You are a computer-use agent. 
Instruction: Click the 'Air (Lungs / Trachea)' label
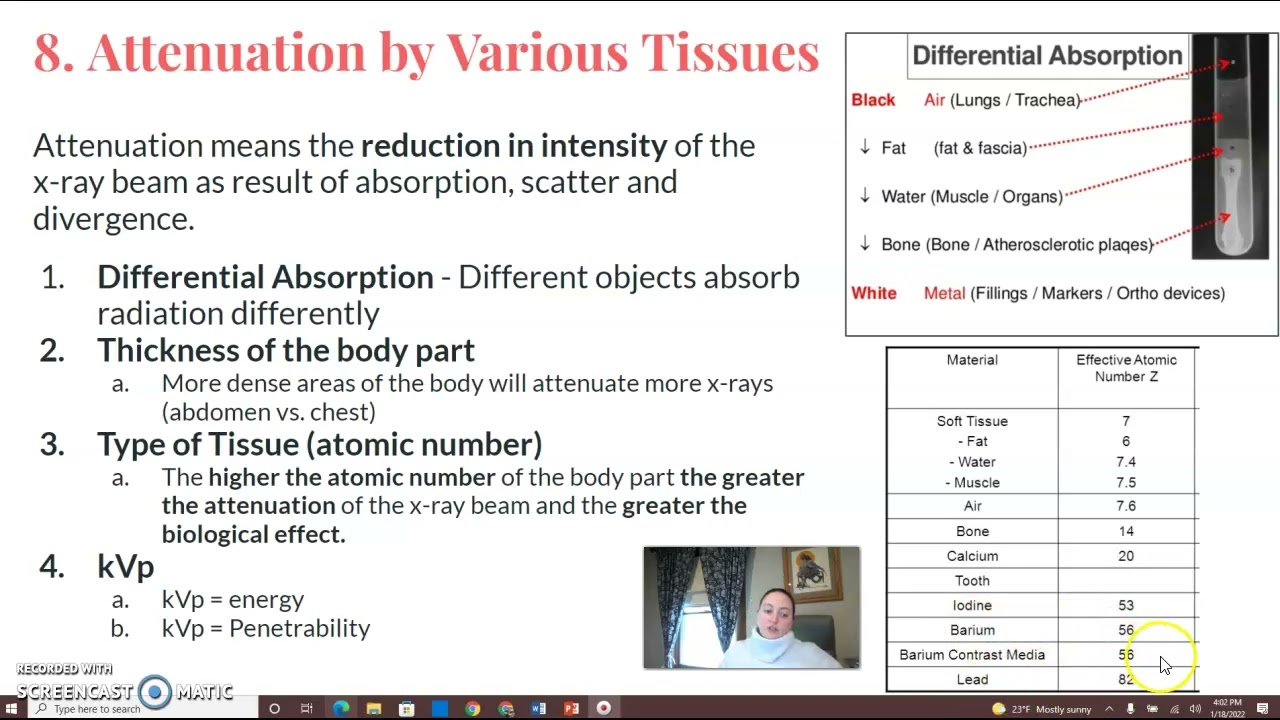1002,100
